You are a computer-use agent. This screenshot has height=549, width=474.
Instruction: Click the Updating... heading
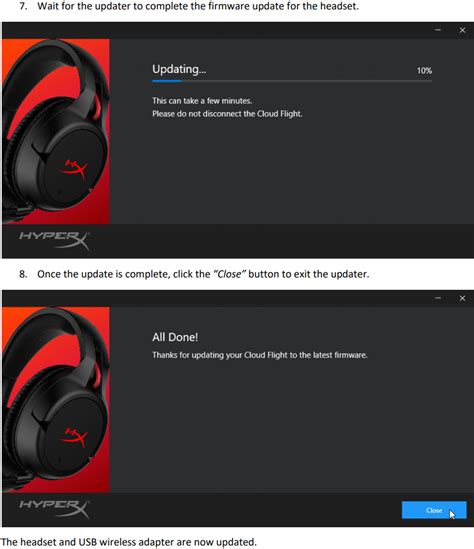[x=179, y=69]
